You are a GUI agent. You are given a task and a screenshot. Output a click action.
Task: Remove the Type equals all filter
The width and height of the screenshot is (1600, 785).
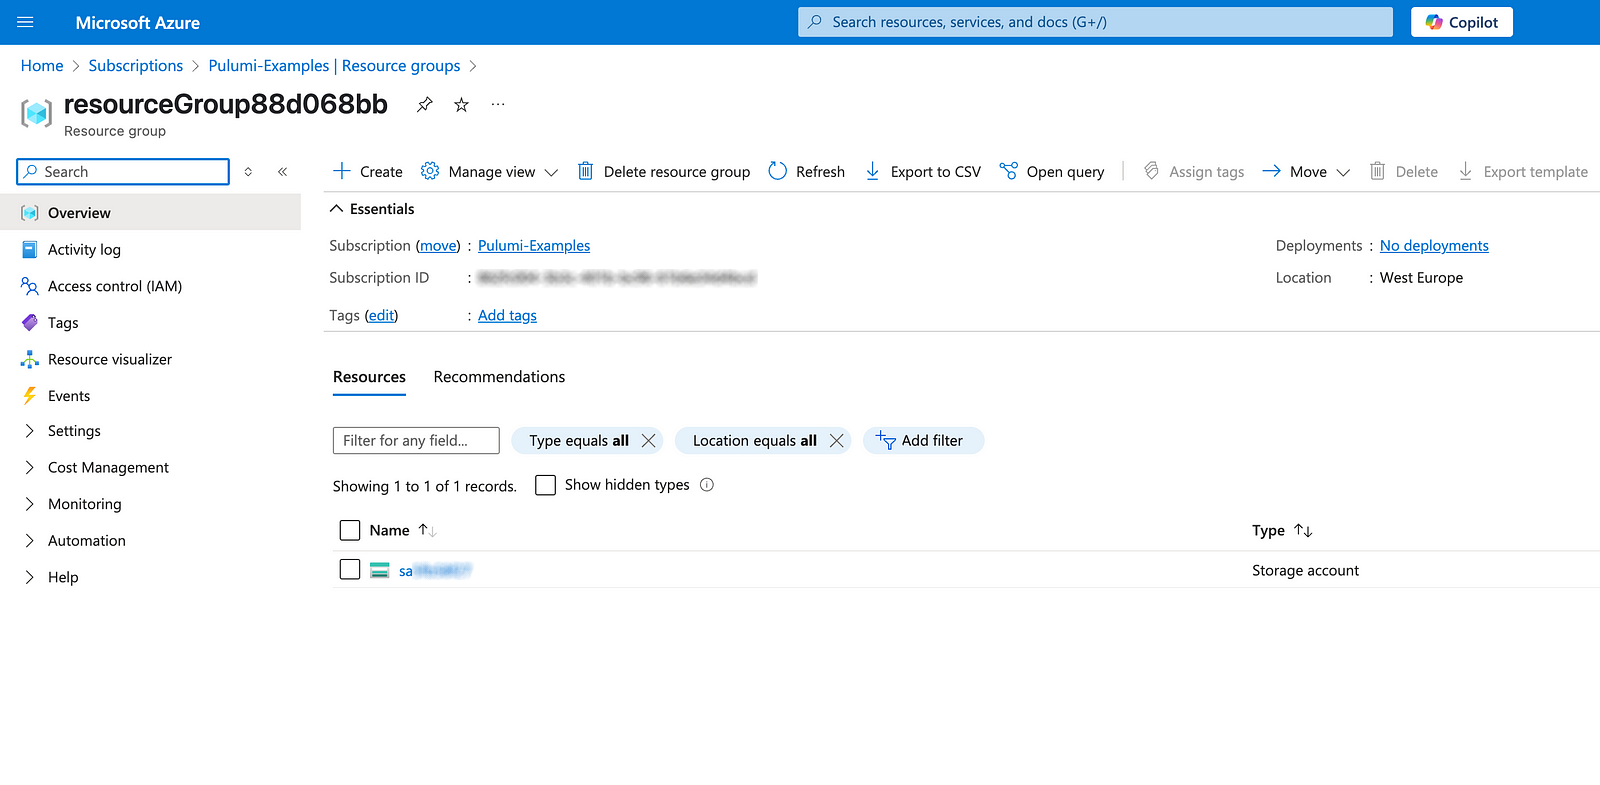[x=648, y=441]
